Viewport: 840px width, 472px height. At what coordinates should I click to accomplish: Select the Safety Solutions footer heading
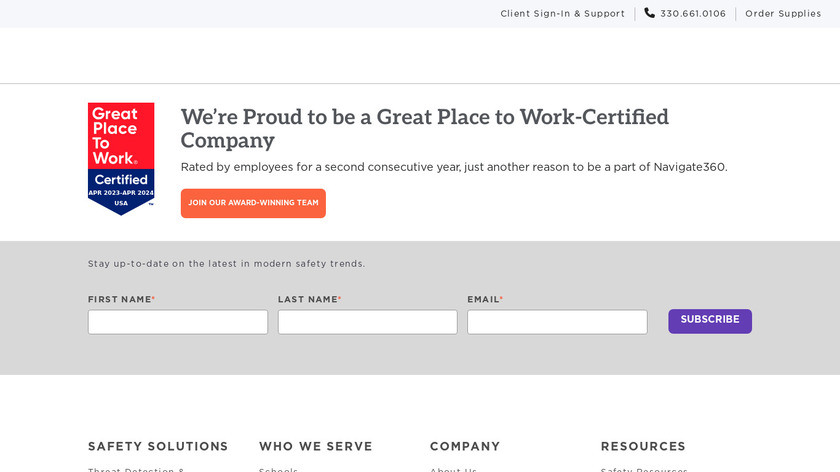click(158, 446)
